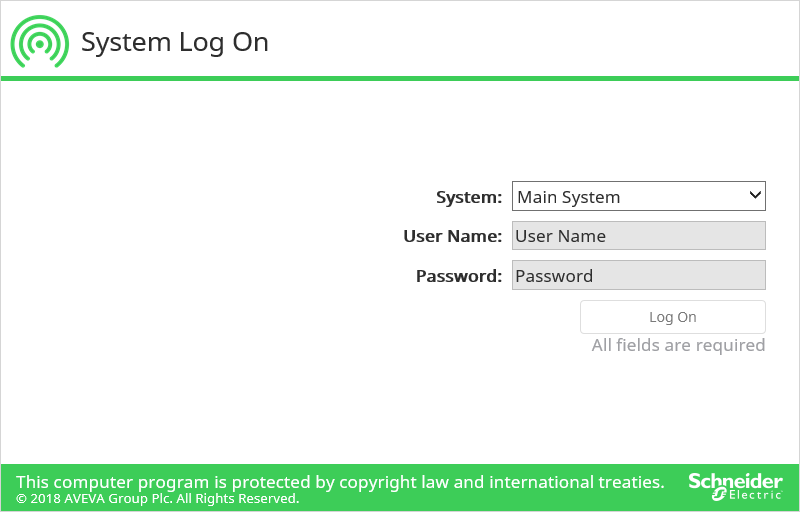Click the 'System:' field label

[469, 197]
